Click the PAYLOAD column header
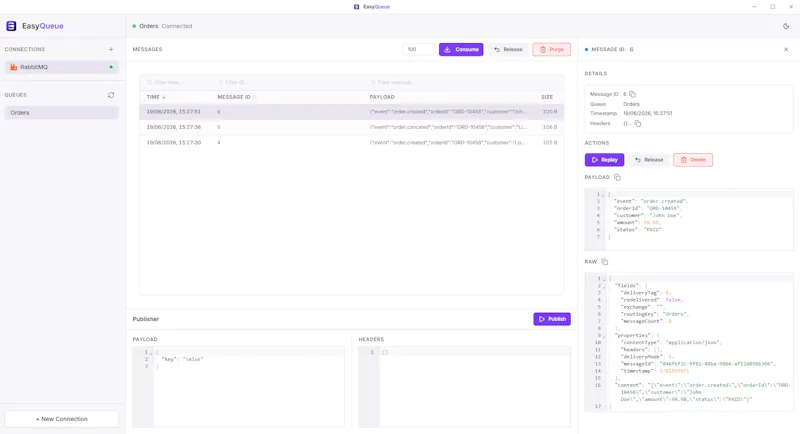Screen dimensions: 800x434 point(382,97)
